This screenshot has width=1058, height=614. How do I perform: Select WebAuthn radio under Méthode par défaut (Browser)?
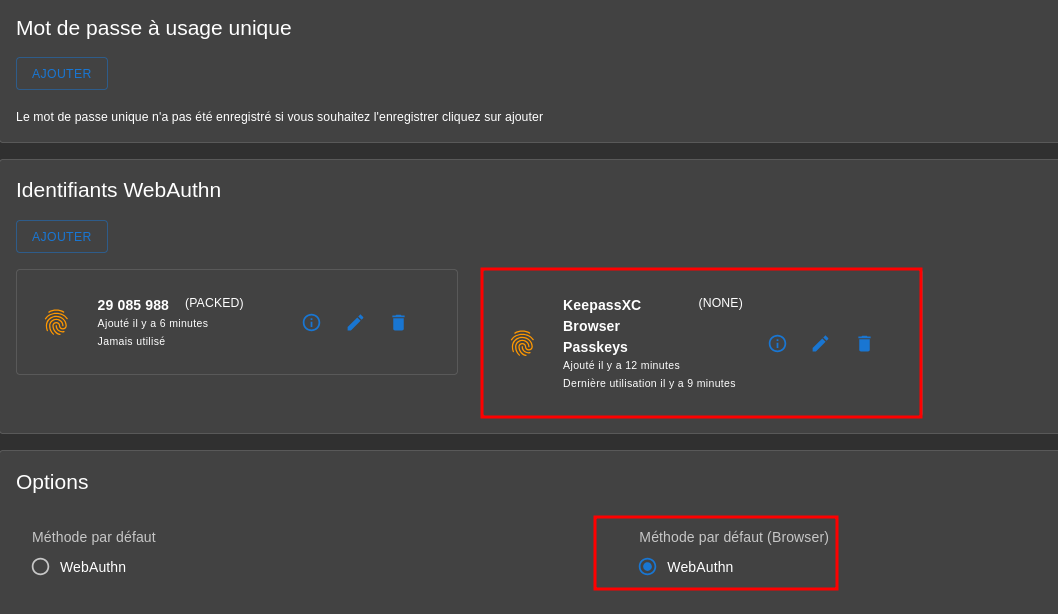pyautogui.click(x=647, y=566)
